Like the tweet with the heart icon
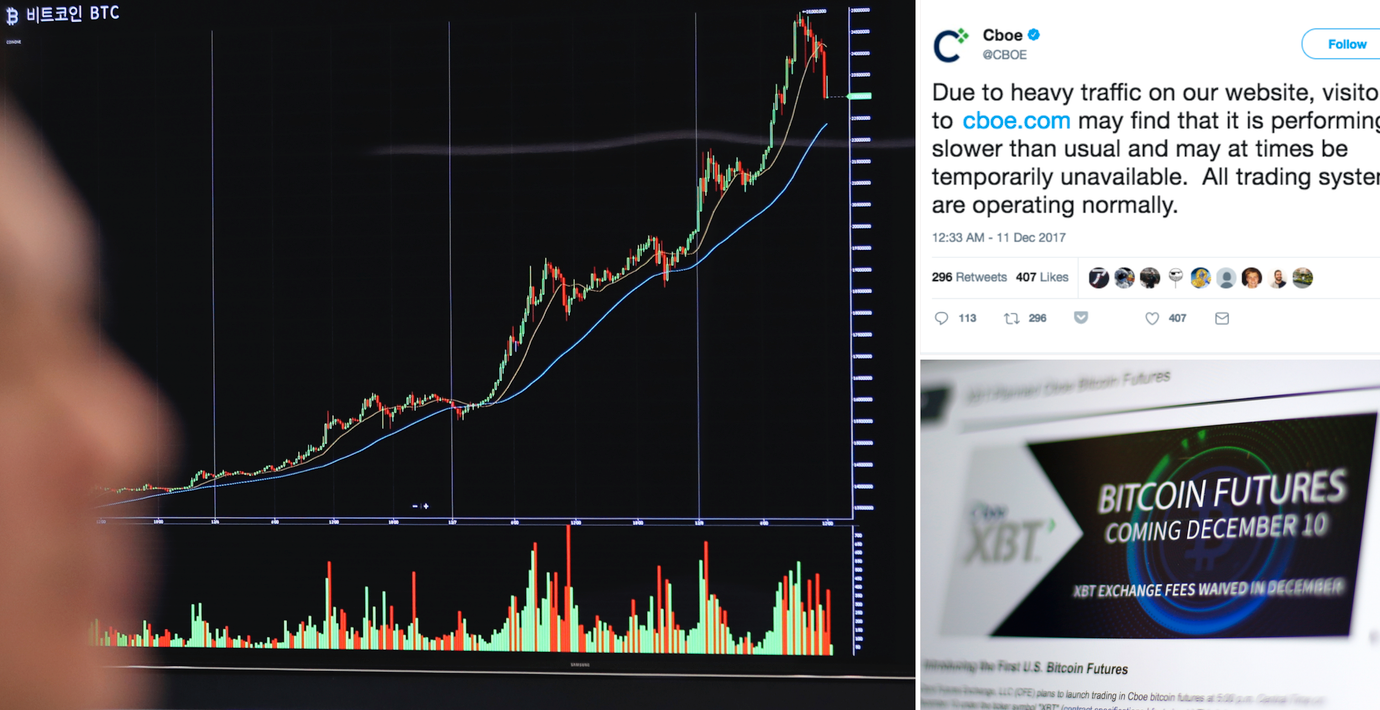This screenshot has width=1380, height=710. tap(1152, 318)
